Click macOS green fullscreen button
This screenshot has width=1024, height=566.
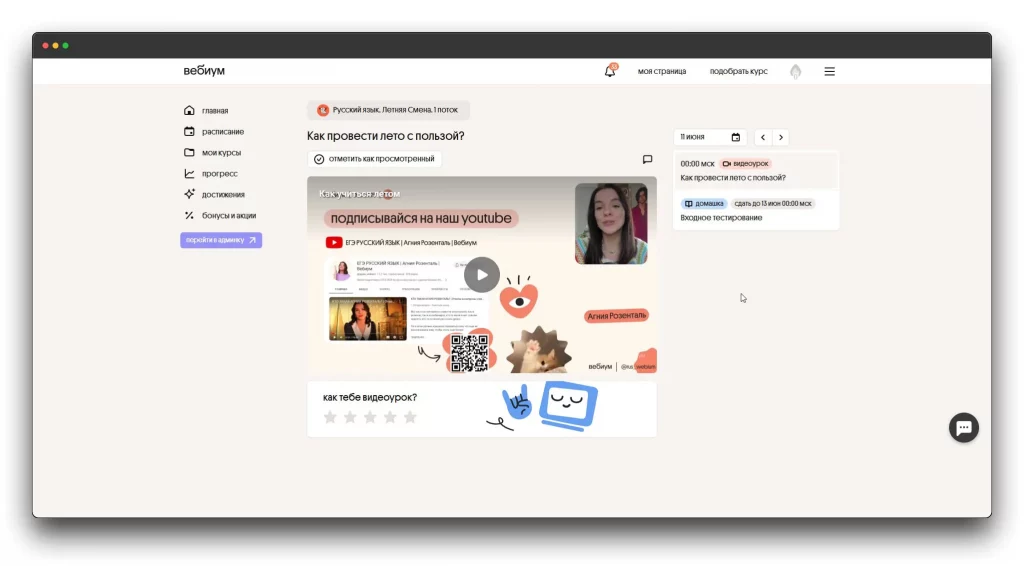(x=65, y=46)
